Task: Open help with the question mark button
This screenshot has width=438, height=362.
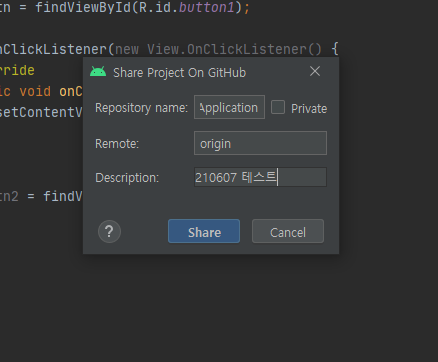Action: [x=109, y=231]
